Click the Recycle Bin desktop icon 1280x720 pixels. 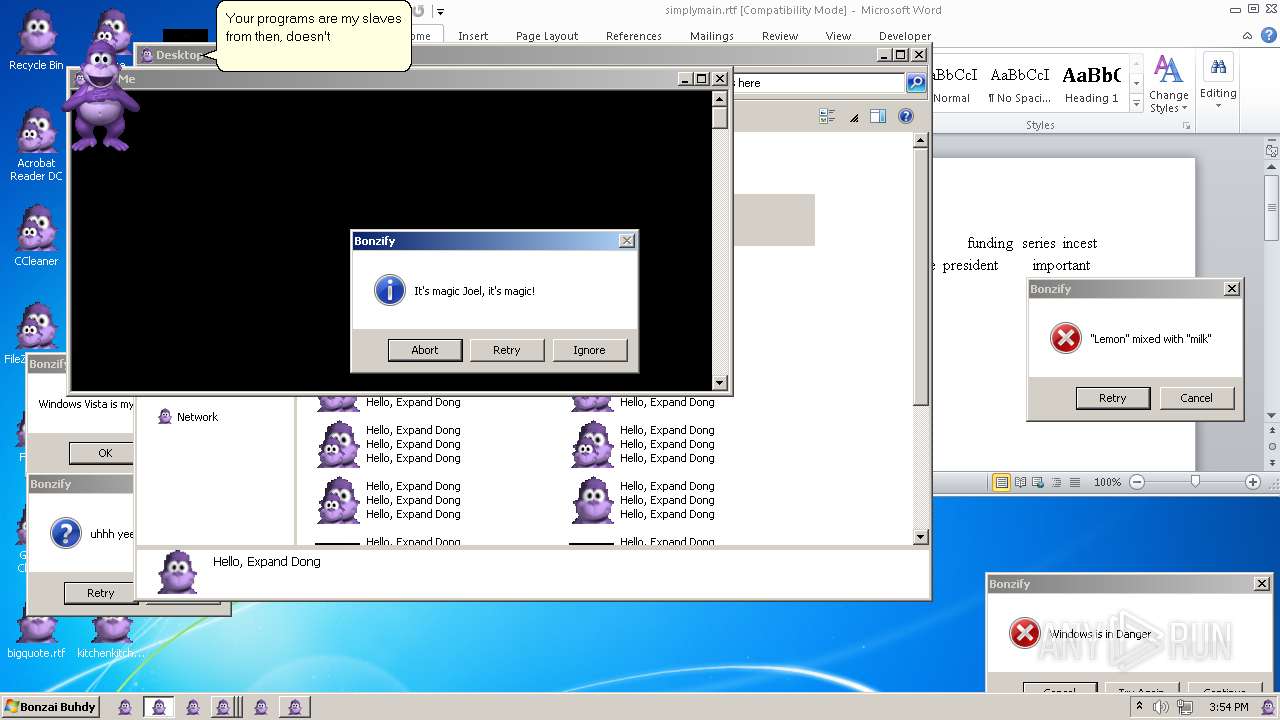coord(36,40)
